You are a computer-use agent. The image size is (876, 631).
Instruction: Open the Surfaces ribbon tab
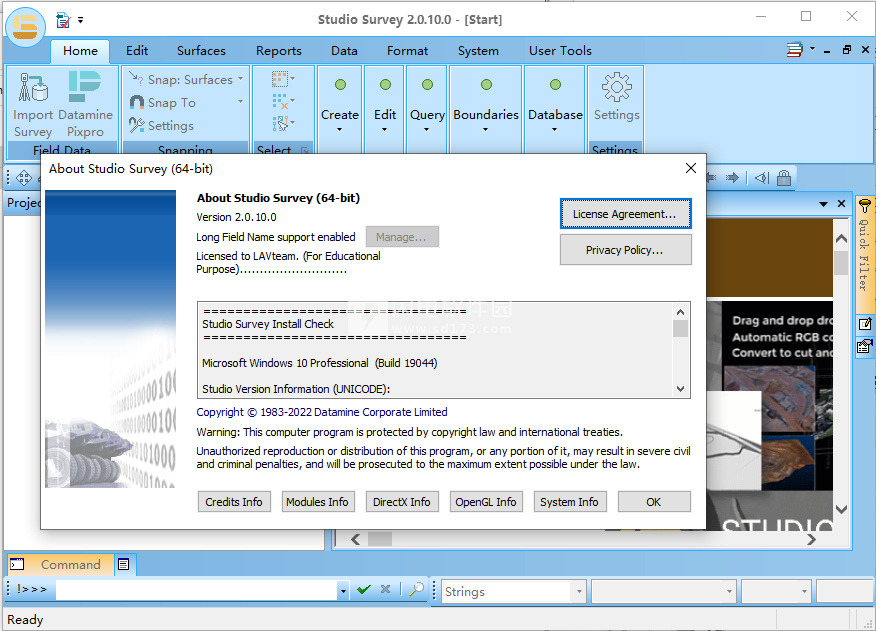201,51
